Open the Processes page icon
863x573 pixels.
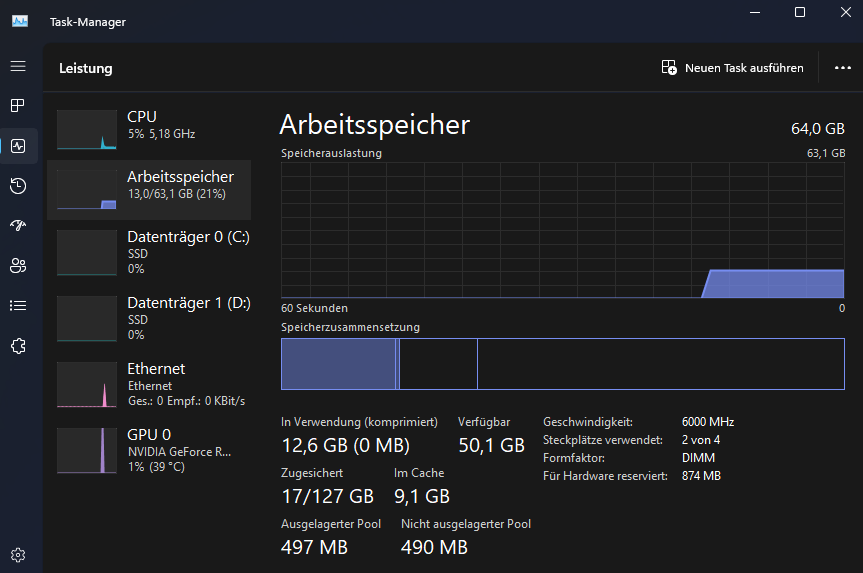[x=18, y=106]
